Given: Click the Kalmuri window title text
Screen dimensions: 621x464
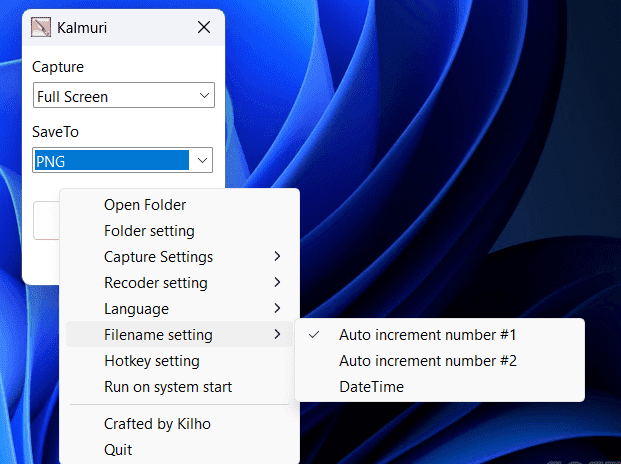Looking at the screenshot, I should 82,28.
